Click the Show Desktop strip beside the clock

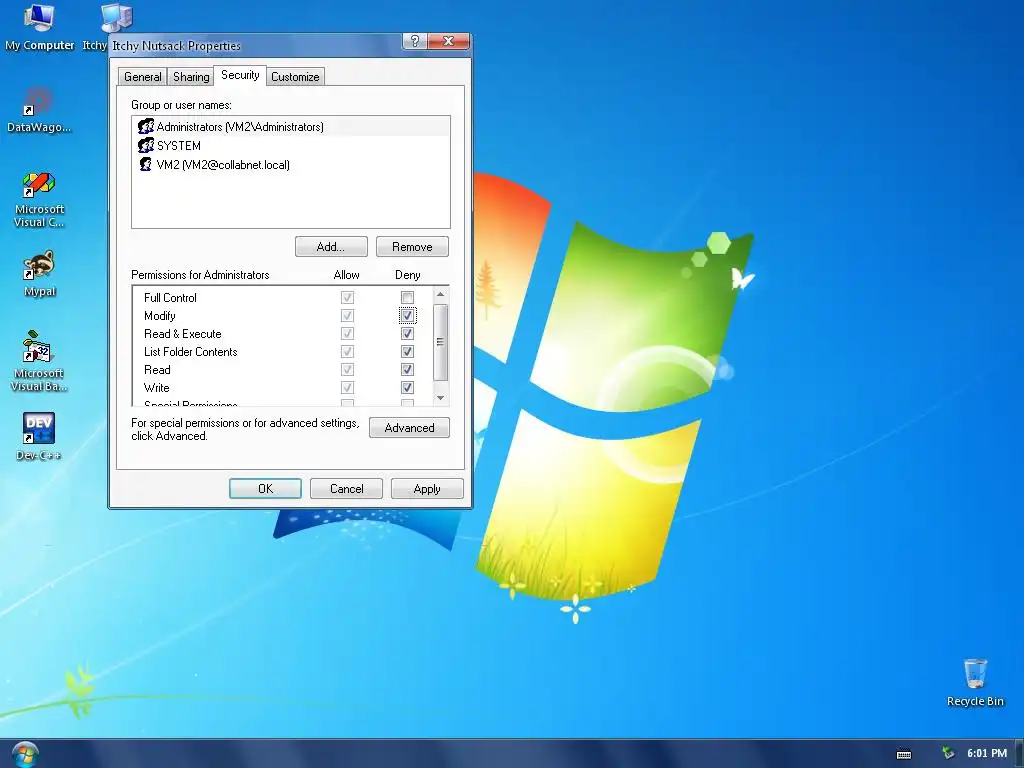(x=1019, y=754)
